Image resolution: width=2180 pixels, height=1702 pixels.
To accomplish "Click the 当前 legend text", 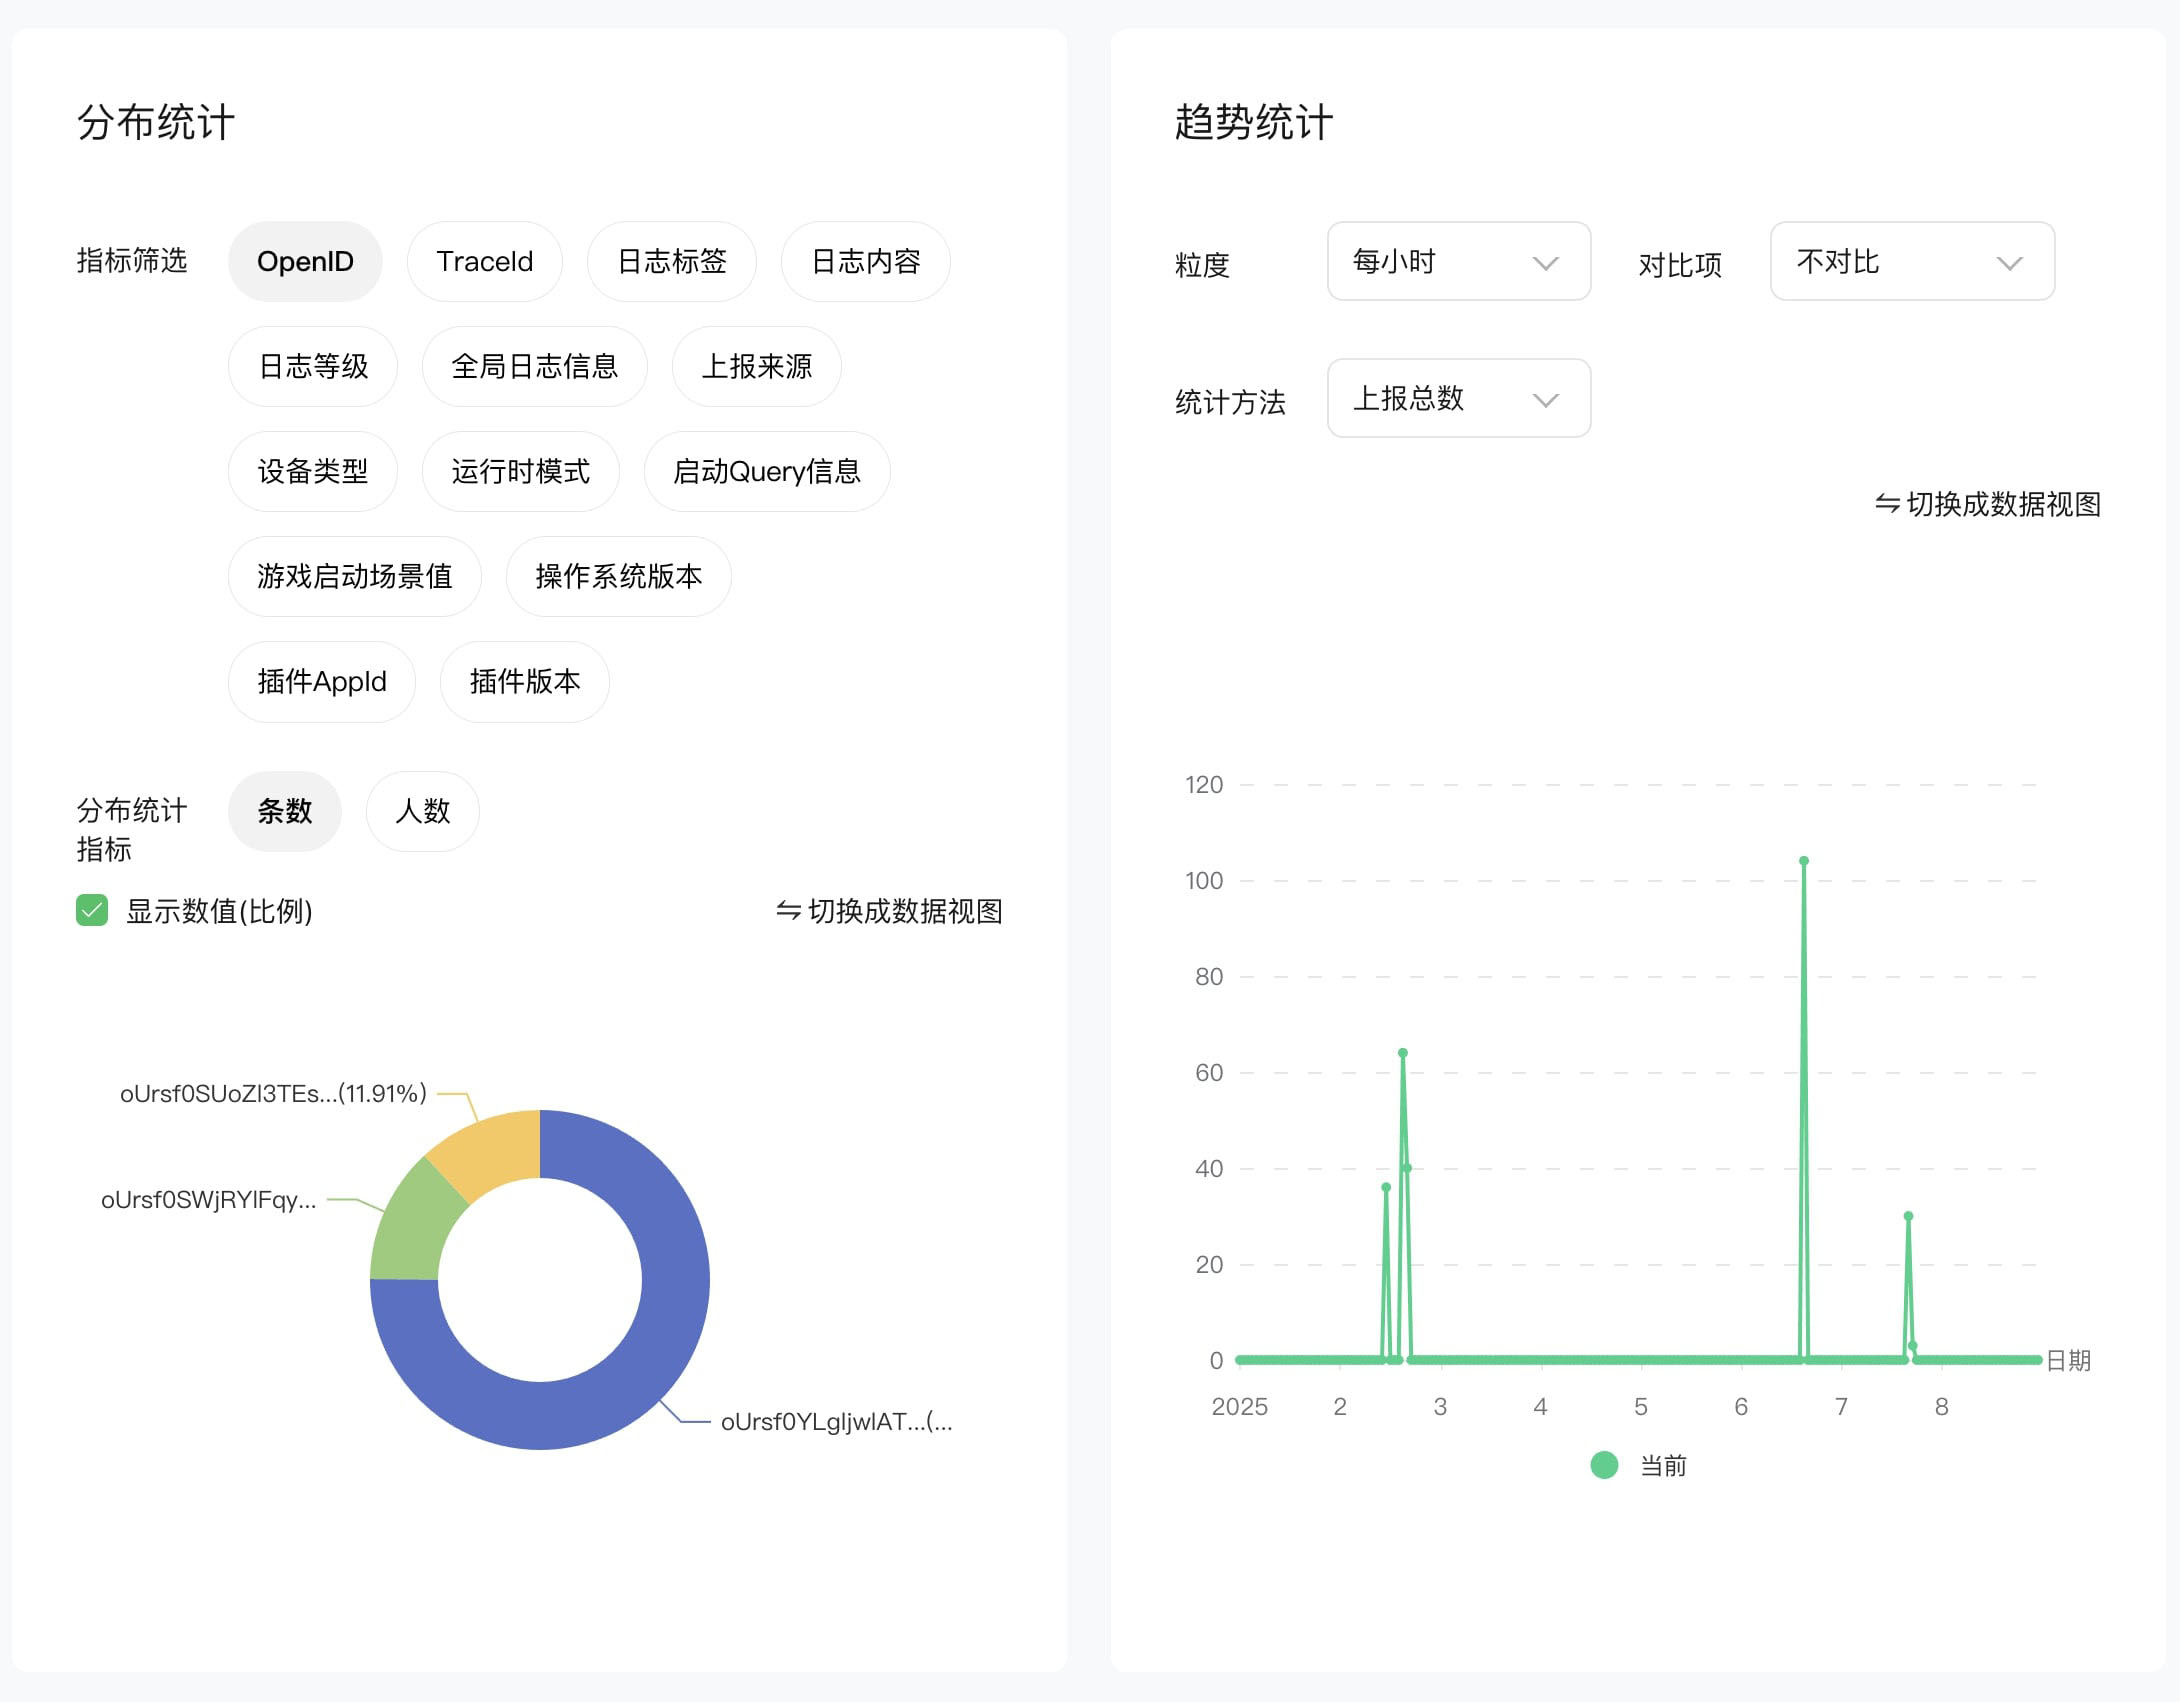I will [1663, 1466].
